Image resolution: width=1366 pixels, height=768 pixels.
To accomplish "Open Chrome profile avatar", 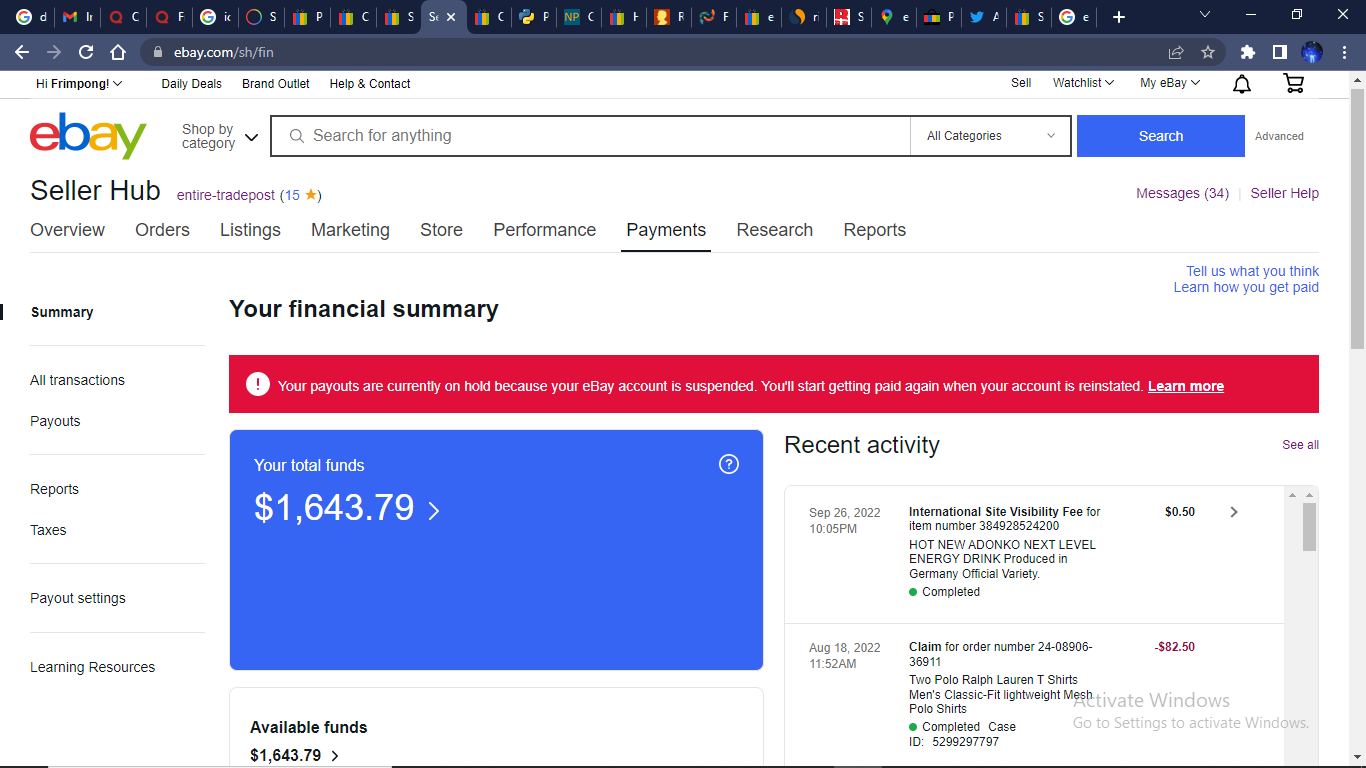I will coord(1312,52).
